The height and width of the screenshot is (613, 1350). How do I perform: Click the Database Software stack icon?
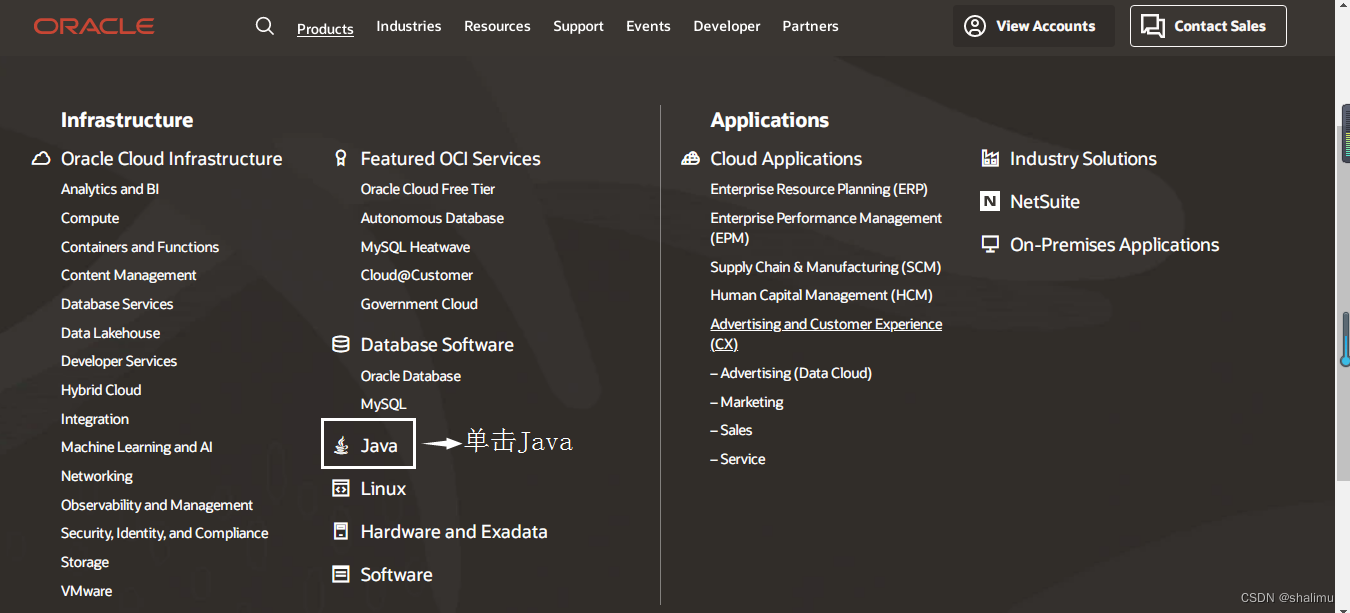[341, 344]
